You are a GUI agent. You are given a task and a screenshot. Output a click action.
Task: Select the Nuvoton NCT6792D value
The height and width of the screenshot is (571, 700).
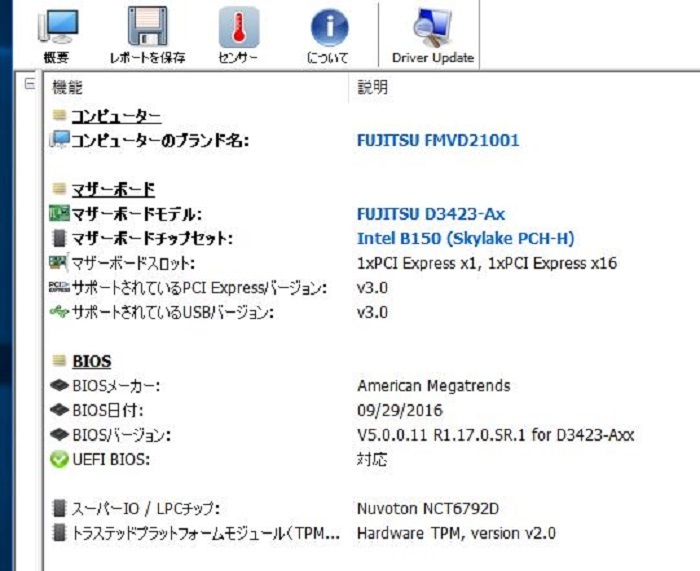(428, 508)
